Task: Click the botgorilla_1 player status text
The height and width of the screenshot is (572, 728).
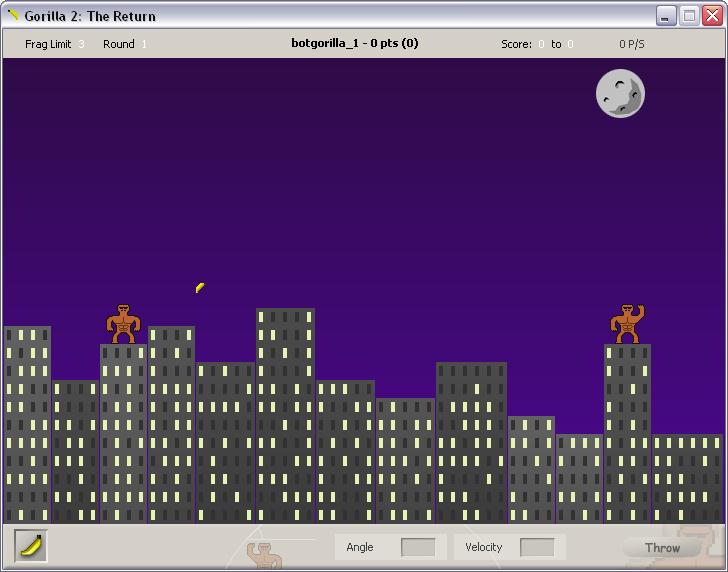Action: coord(355,43)
